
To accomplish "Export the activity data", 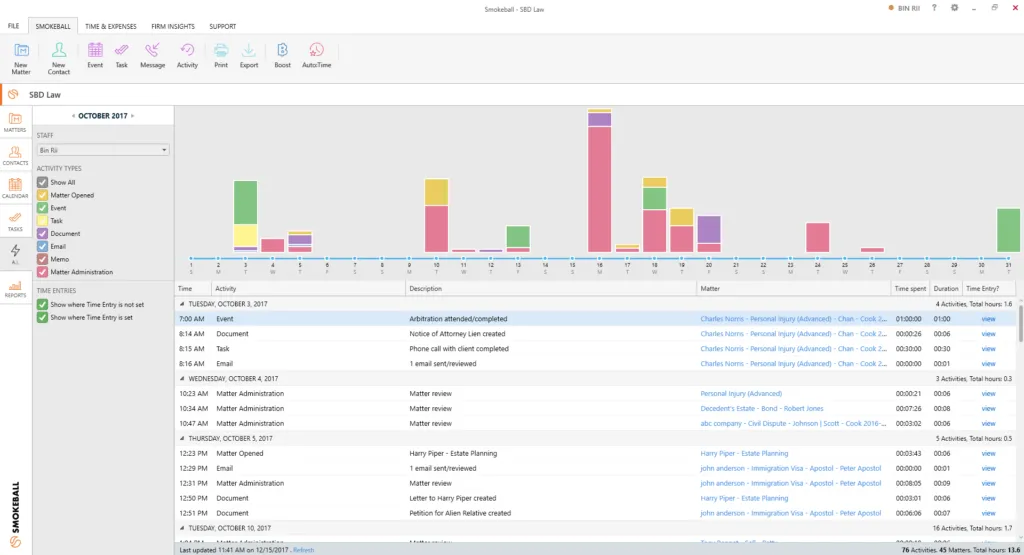I will (249, 56).
